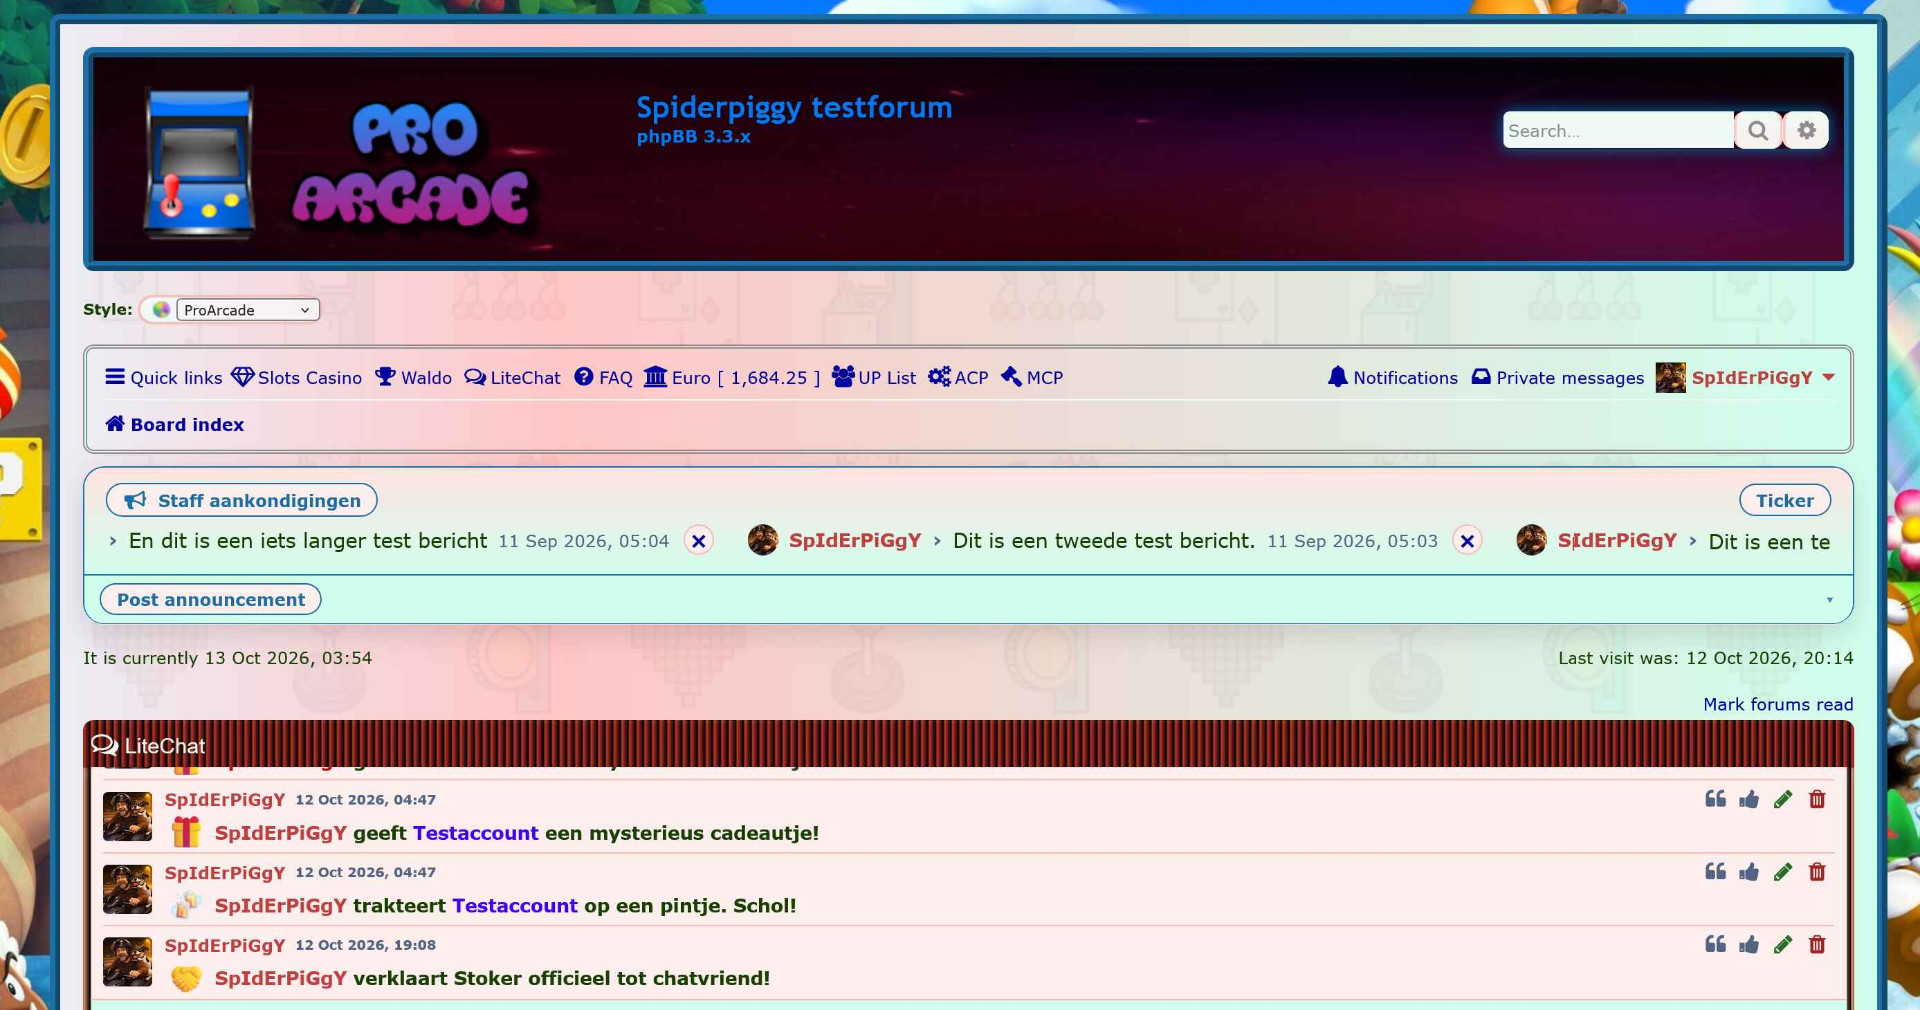Edit the pintje Schol message

(x=1783, y=872)
